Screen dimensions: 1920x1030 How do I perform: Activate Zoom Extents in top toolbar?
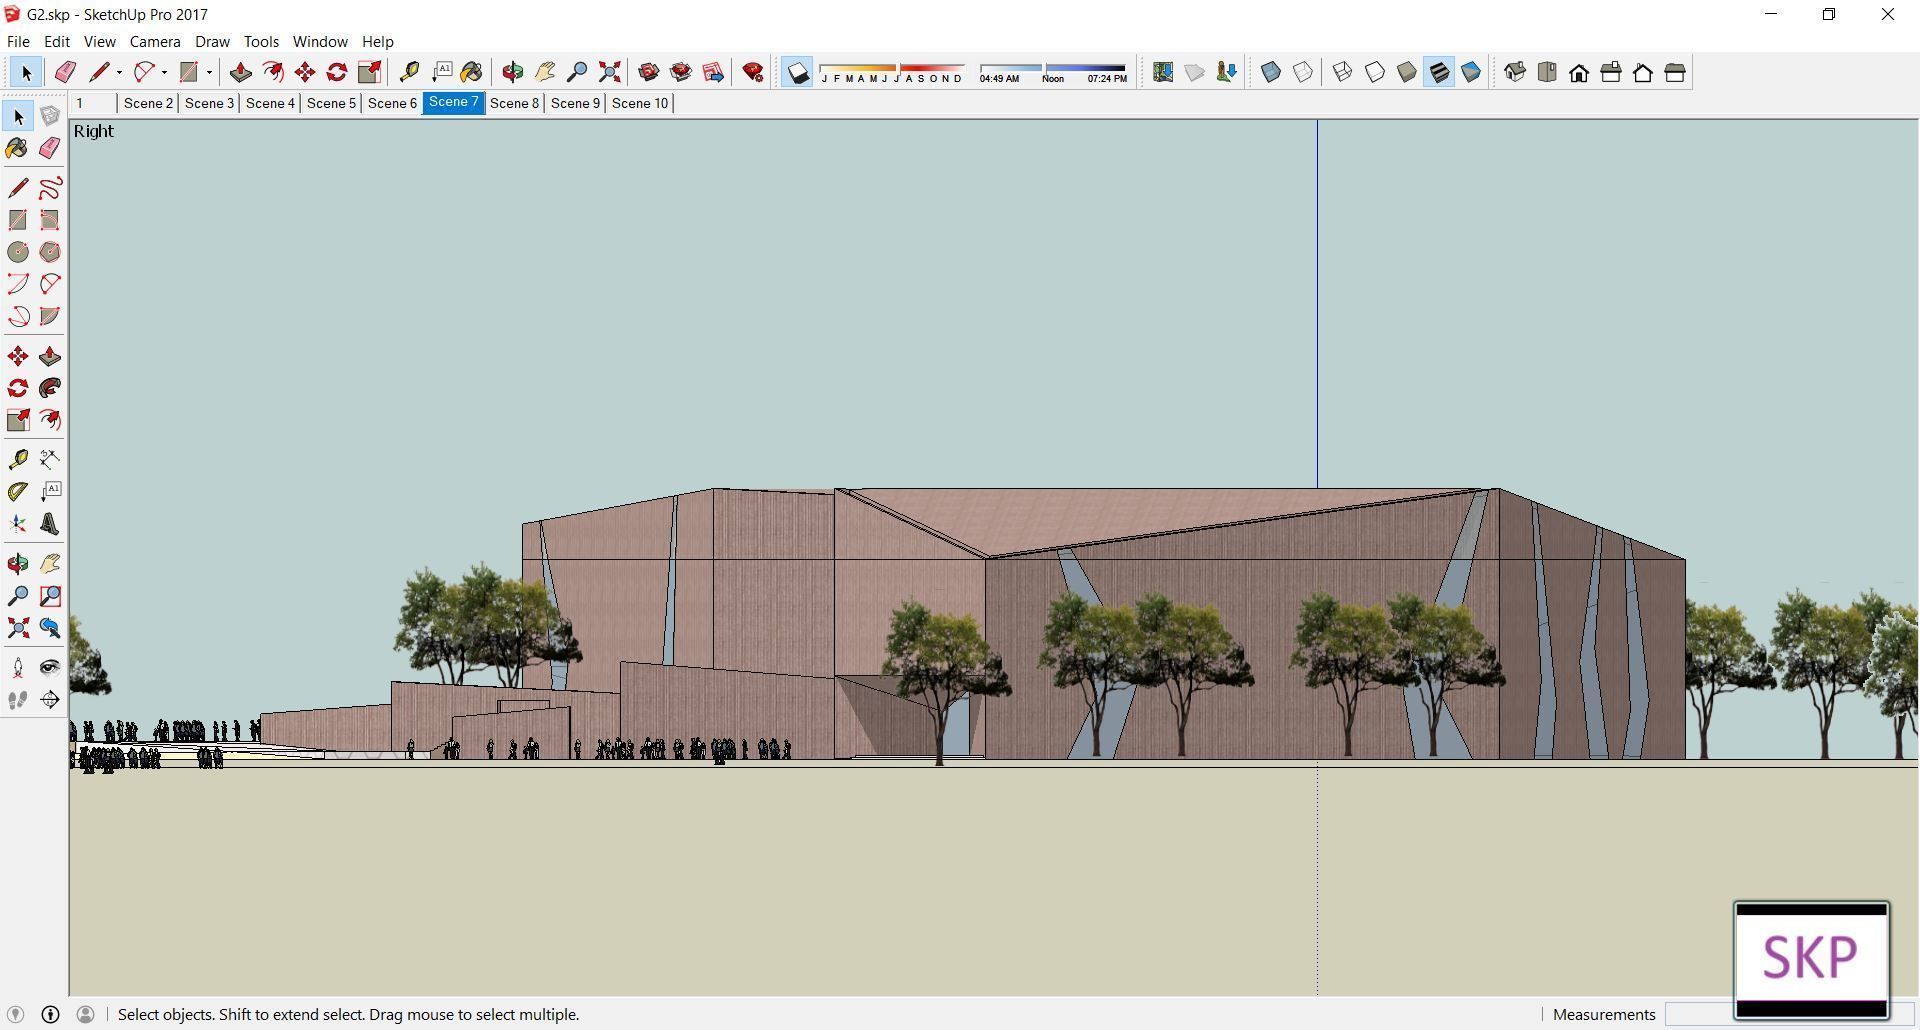pyautogui.click(x=609, y=72)
